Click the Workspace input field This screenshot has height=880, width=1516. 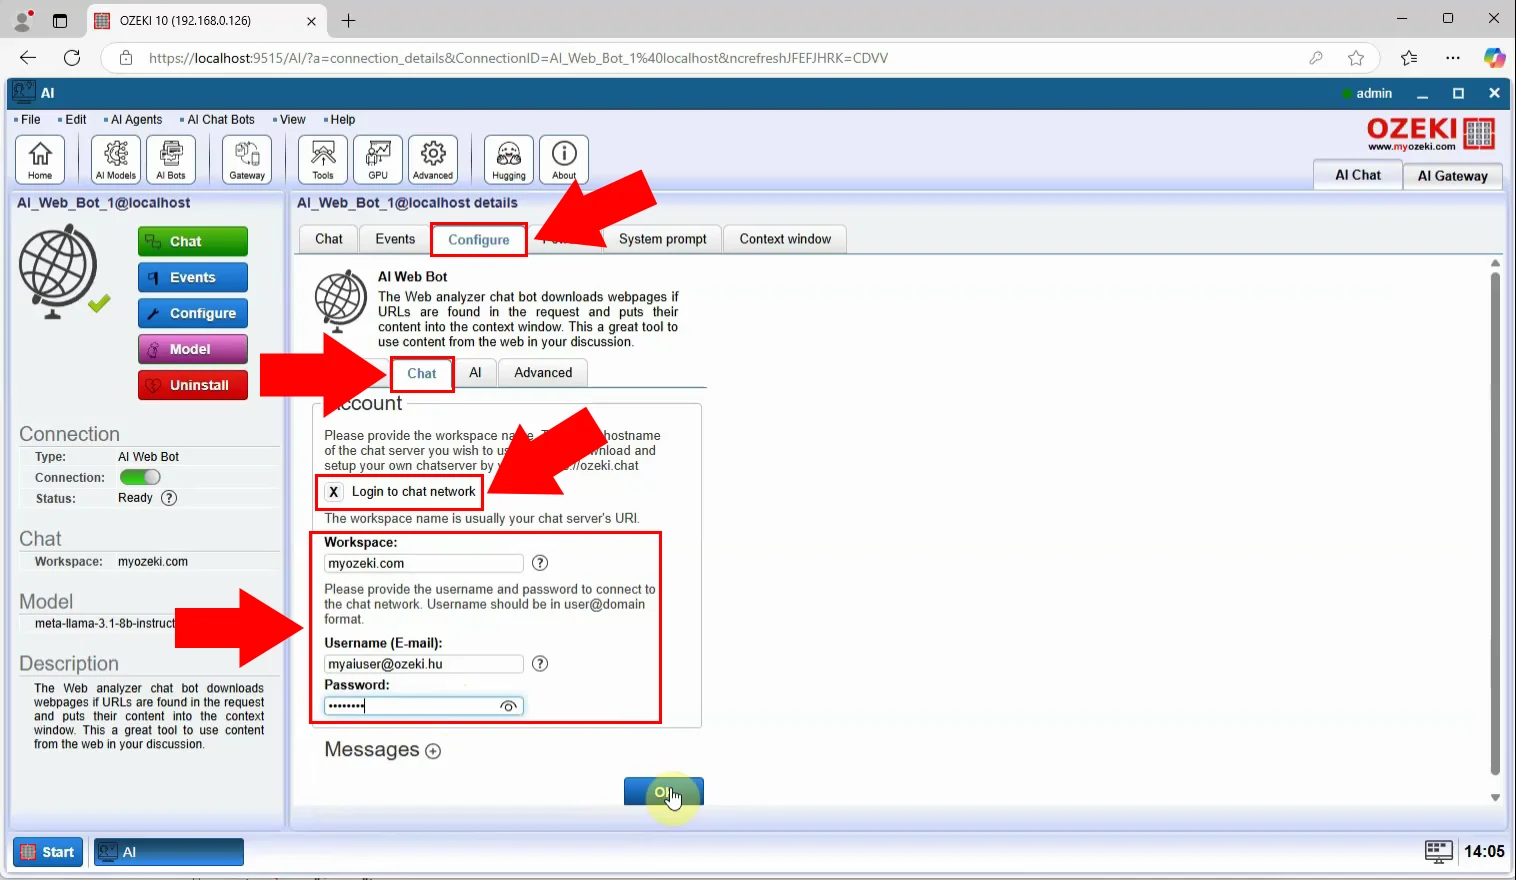tap(424, 563)
